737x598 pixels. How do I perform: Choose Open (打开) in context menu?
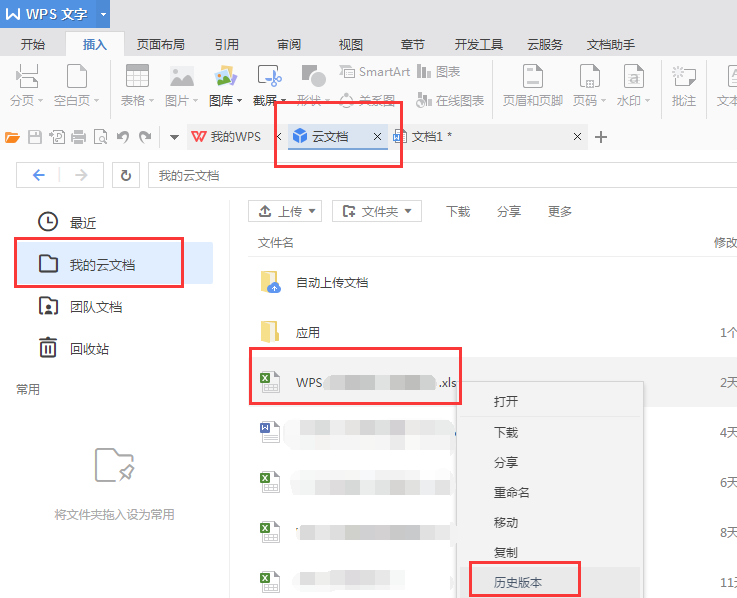(550, 401)
